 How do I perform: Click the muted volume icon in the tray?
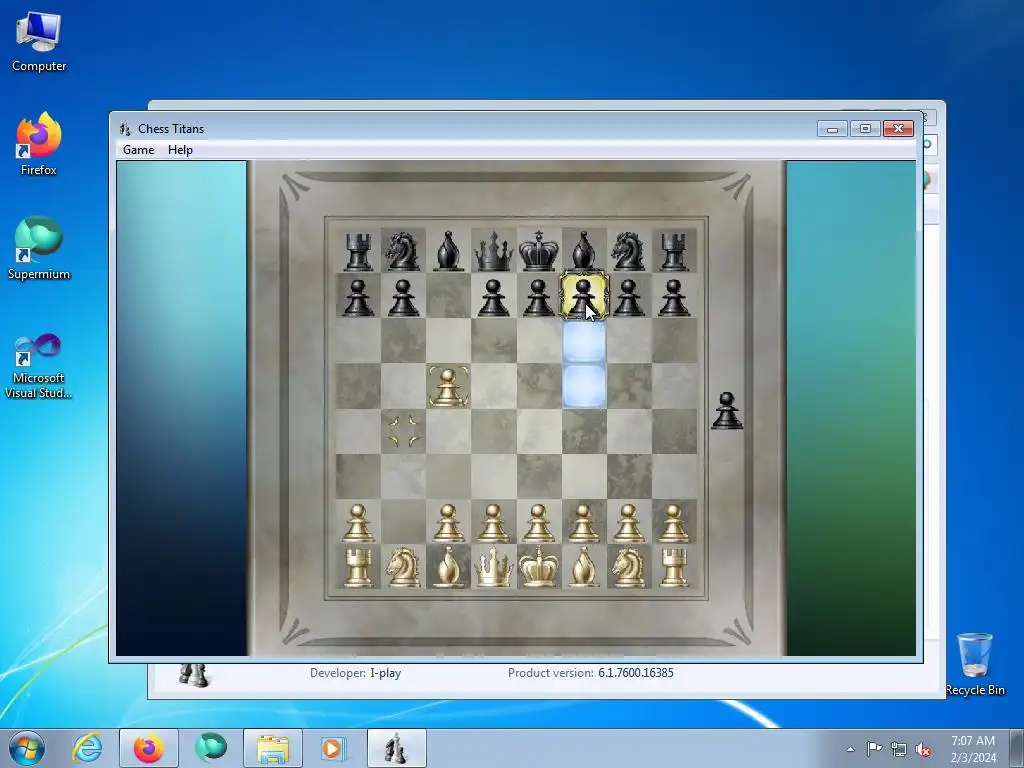923,749
